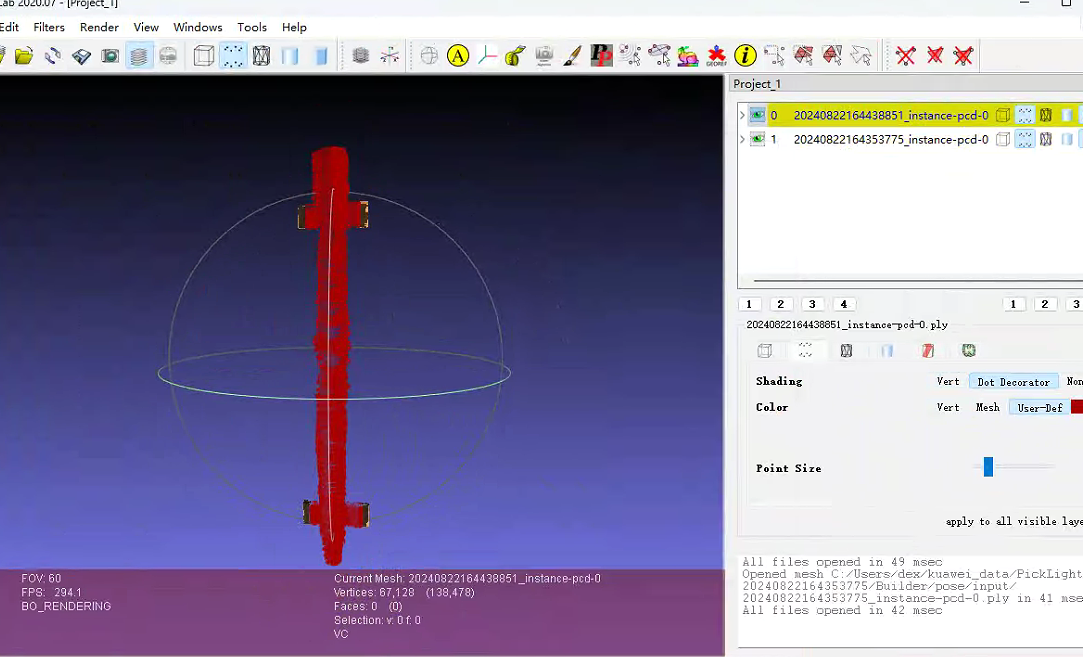
Task: Select User-Def color option
Action: point(1039,407)
